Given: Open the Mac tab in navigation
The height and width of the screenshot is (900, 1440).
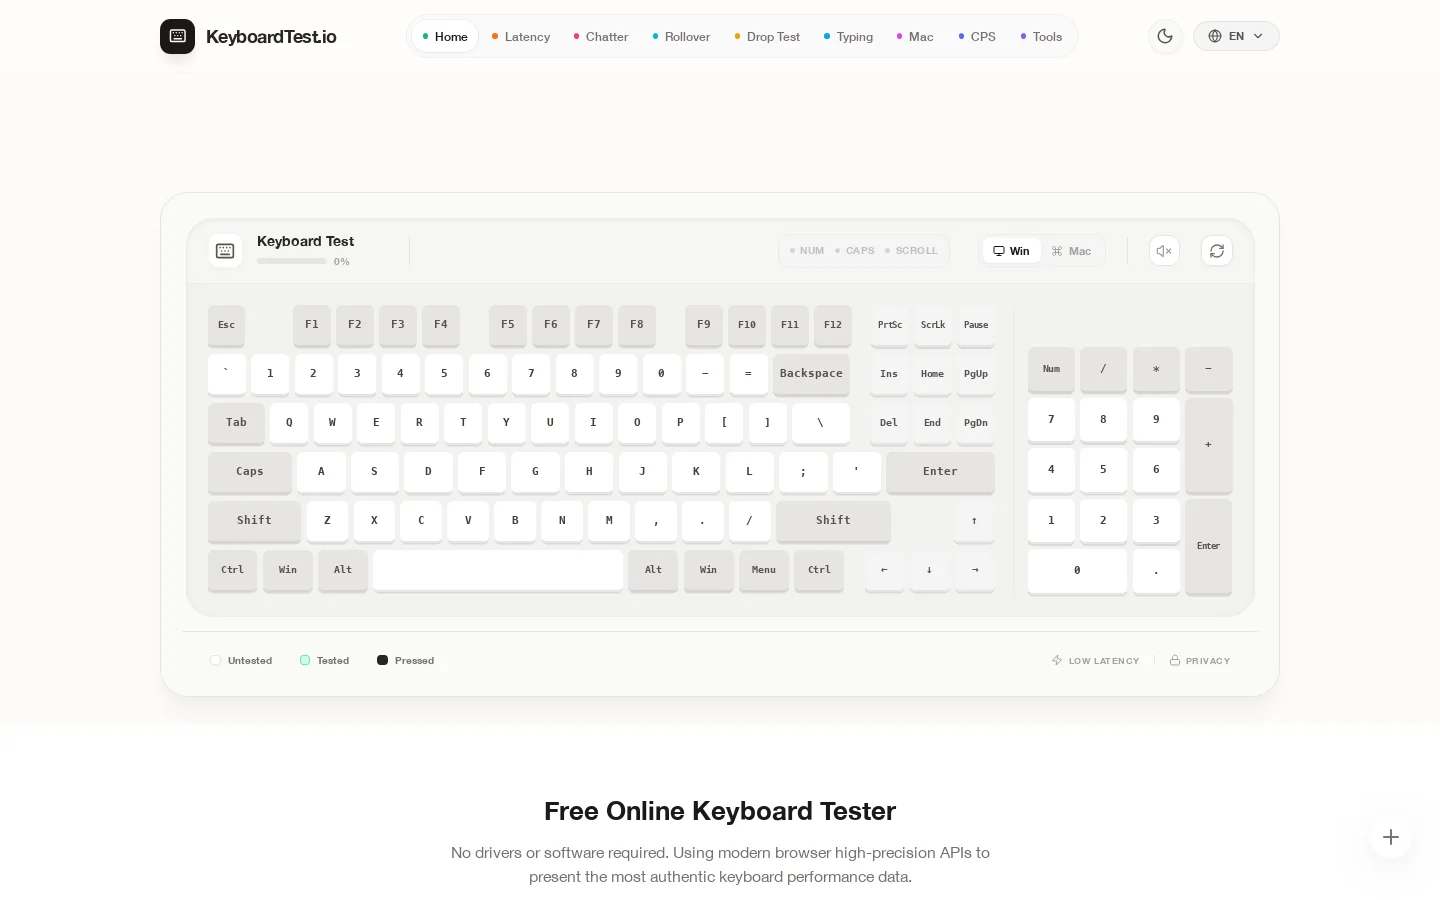Looking at the screenshot, I should tap(915, 37).
